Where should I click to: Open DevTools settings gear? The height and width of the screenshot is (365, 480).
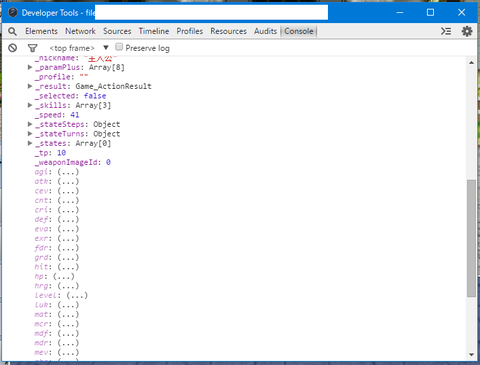[x=467, y=31]
